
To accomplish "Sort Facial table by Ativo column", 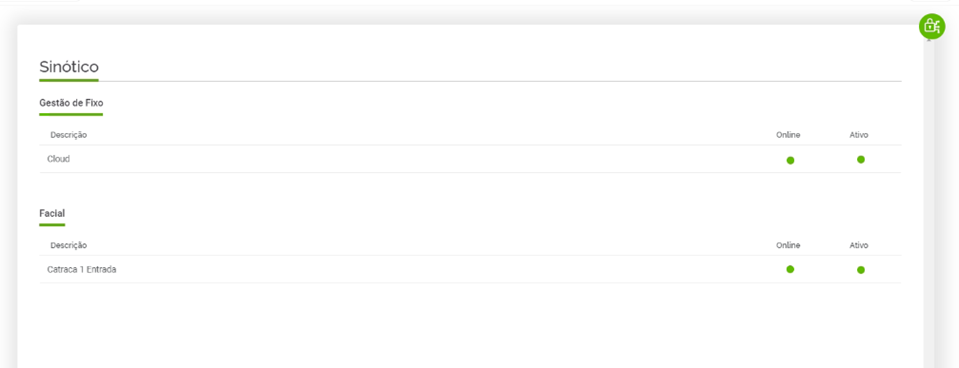I will pos(859,245).
